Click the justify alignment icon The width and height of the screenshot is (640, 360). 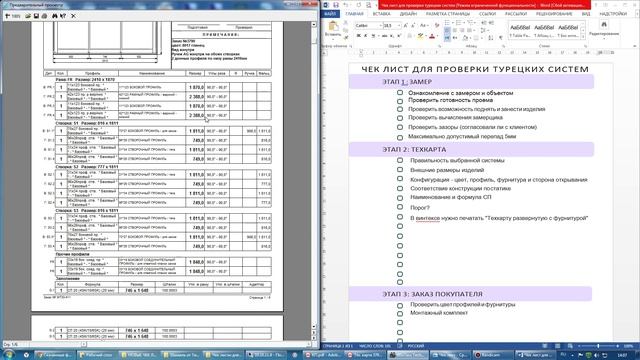click(469, 31)
